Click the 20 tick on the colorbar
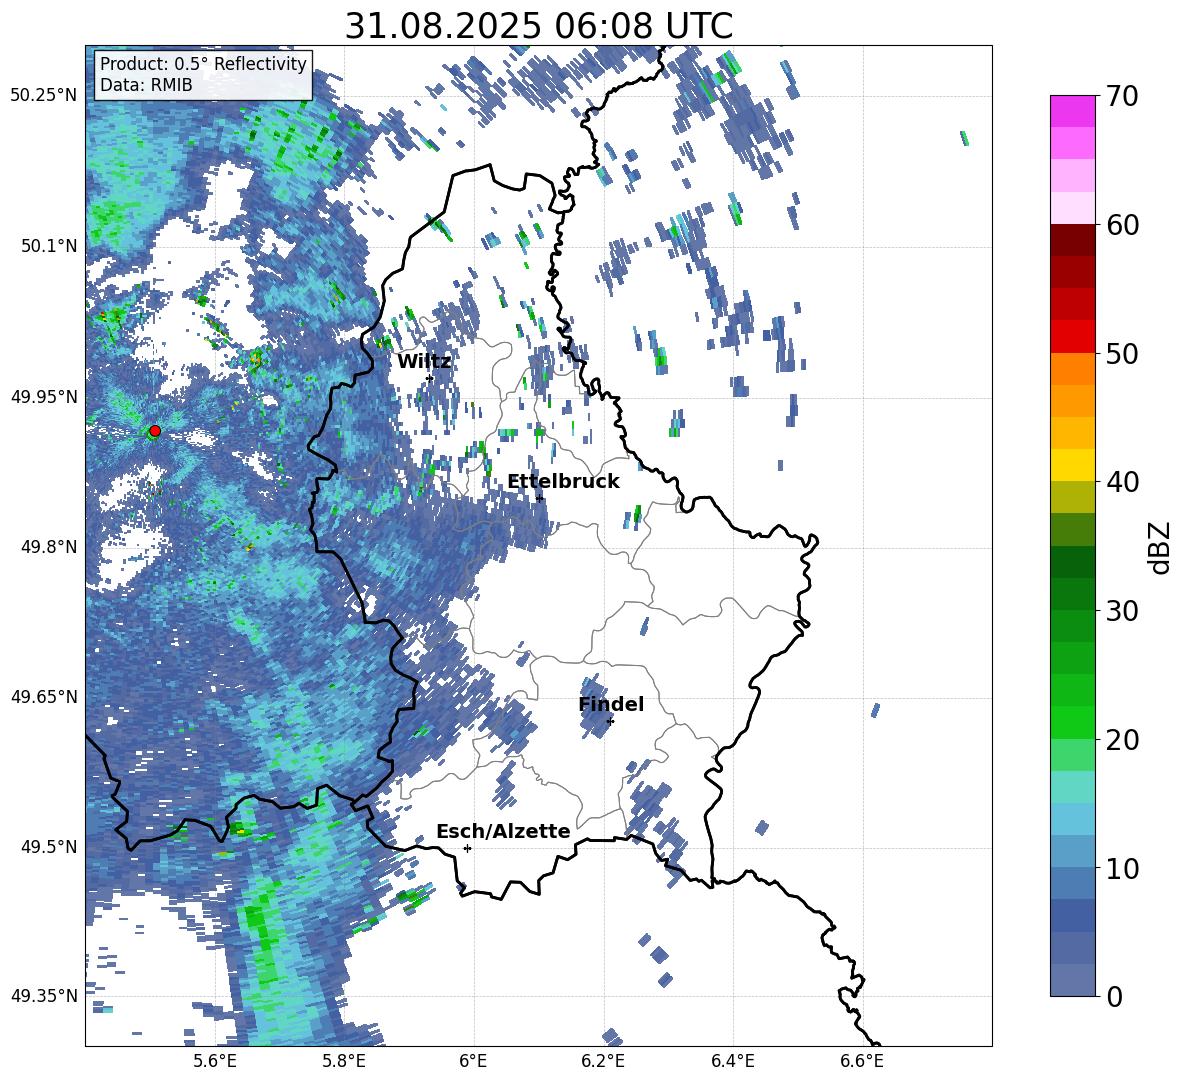The image size is (1184, 1081). 1122,740
